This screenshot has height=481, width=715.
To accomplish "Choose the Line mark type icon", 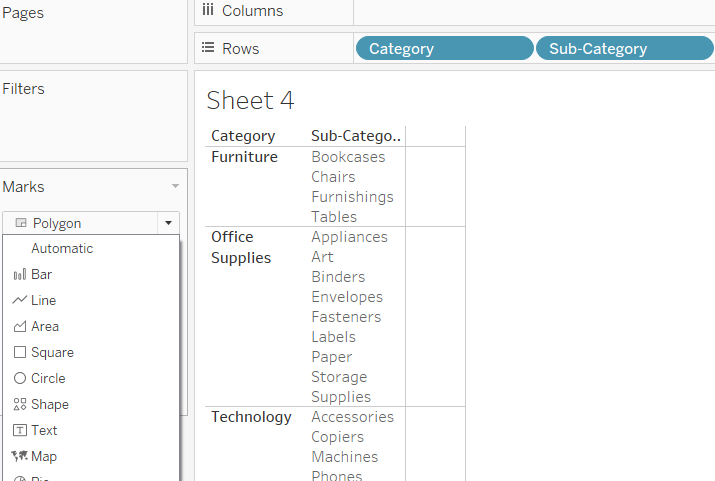I will tap(20, 300).
